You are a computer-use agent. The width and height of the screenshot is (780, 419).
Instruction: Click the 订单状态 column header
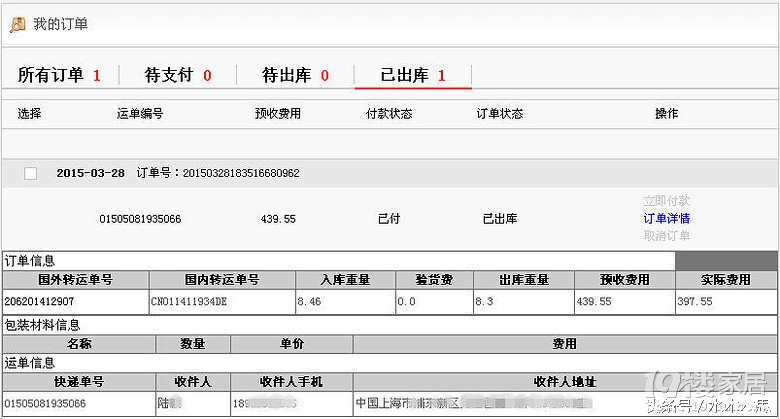pos(500,114)
